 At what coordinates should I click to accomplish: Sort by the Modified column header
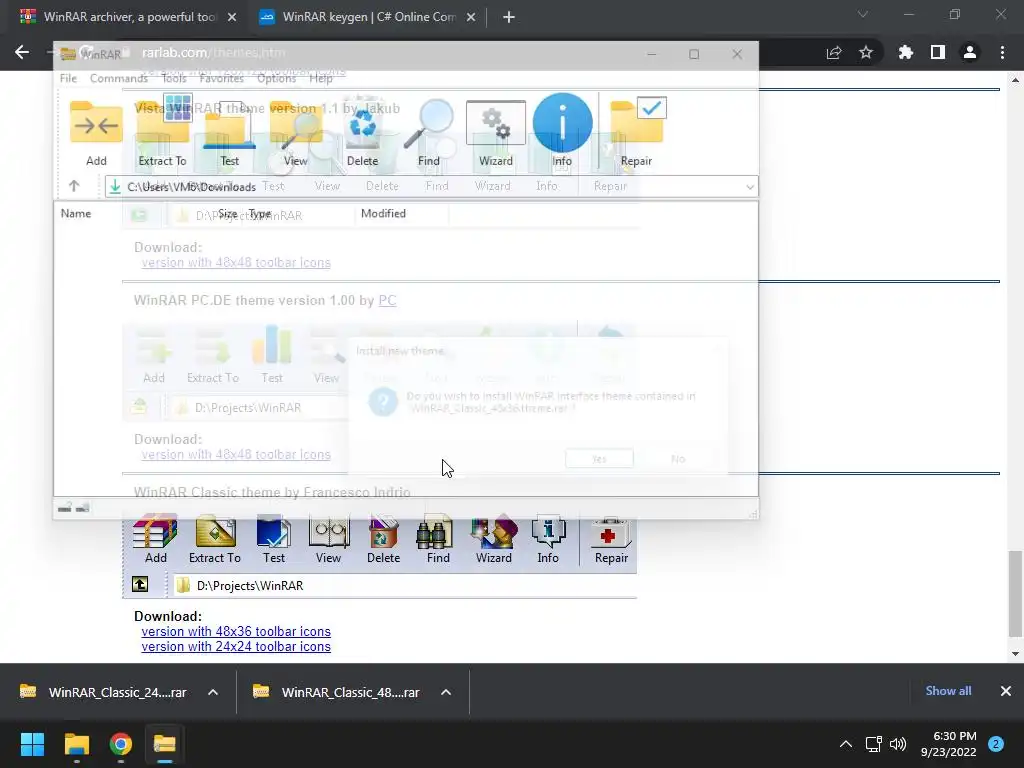pos(383,214)
